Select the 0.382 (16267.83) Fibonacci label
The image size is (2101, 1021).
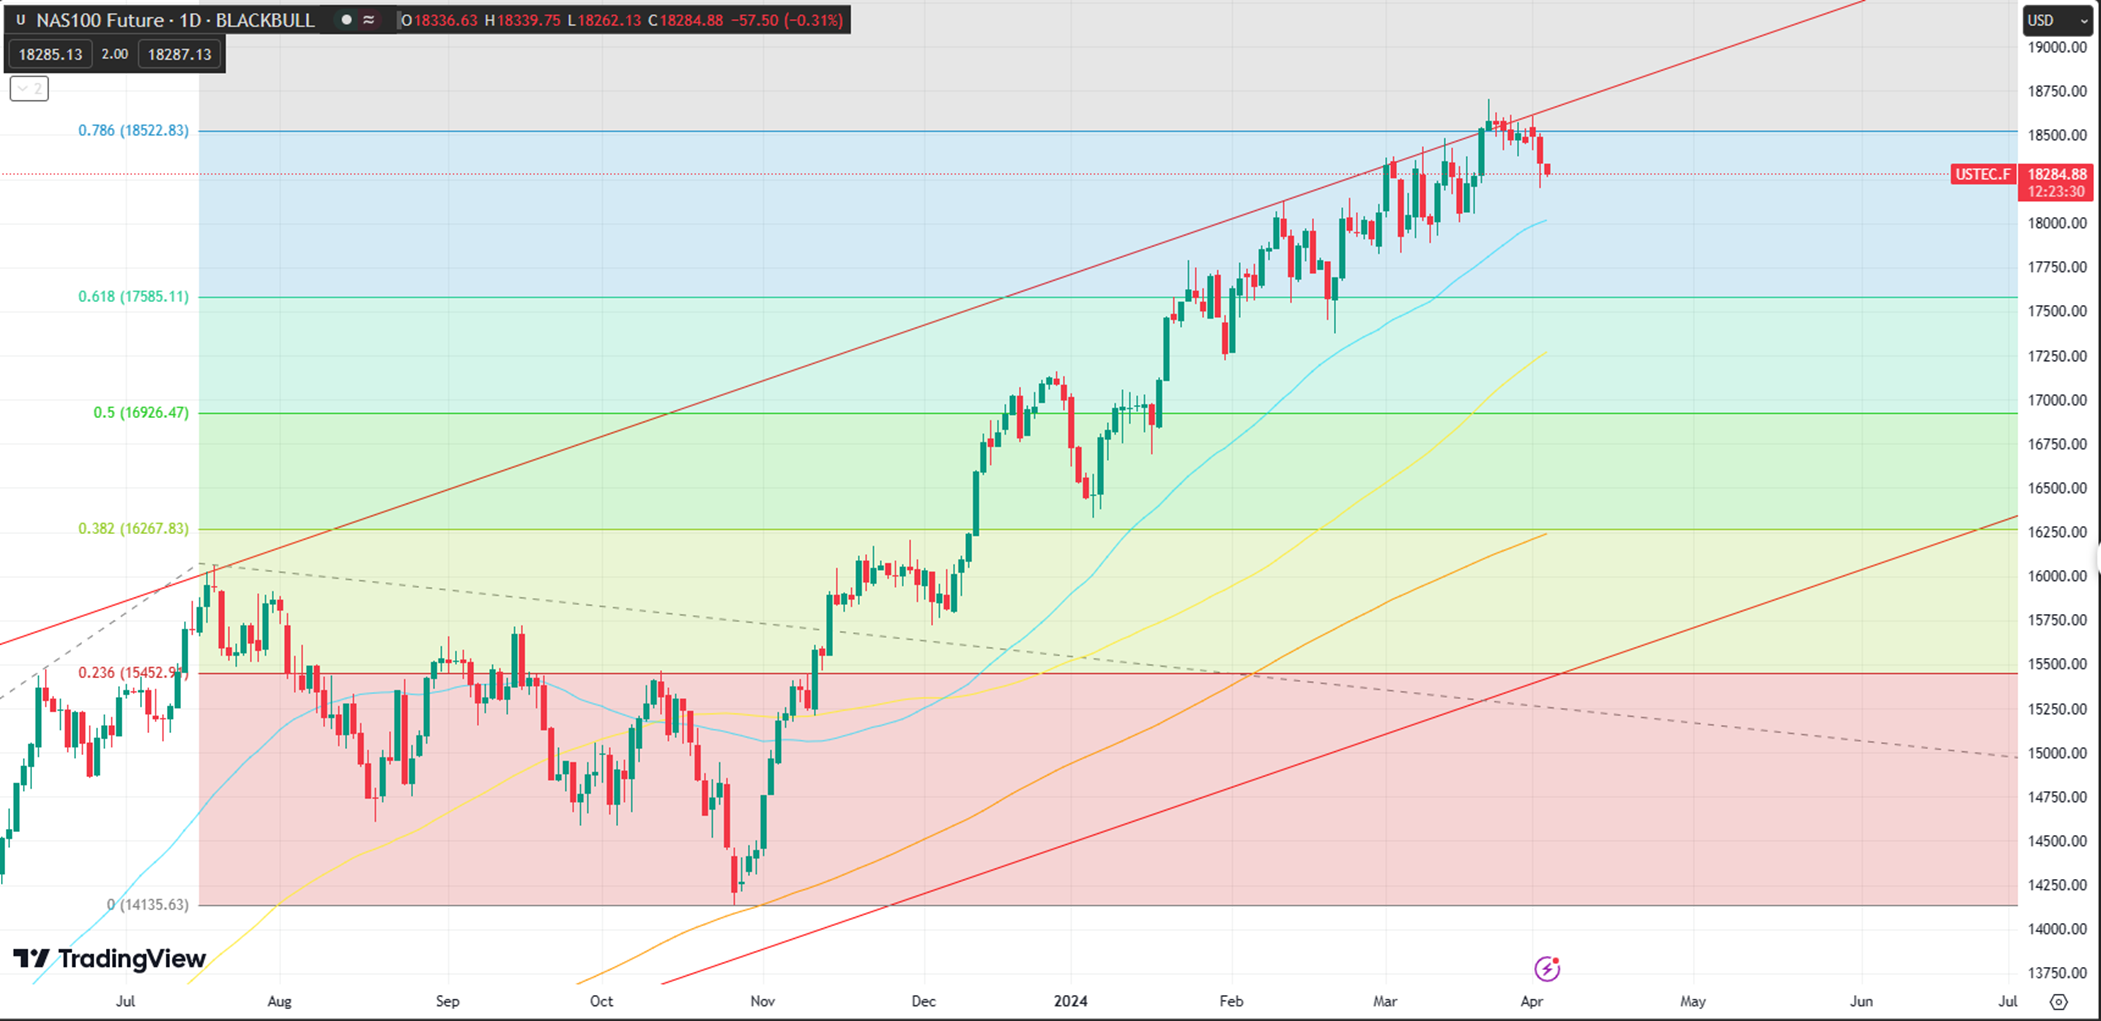pos(133,528)
